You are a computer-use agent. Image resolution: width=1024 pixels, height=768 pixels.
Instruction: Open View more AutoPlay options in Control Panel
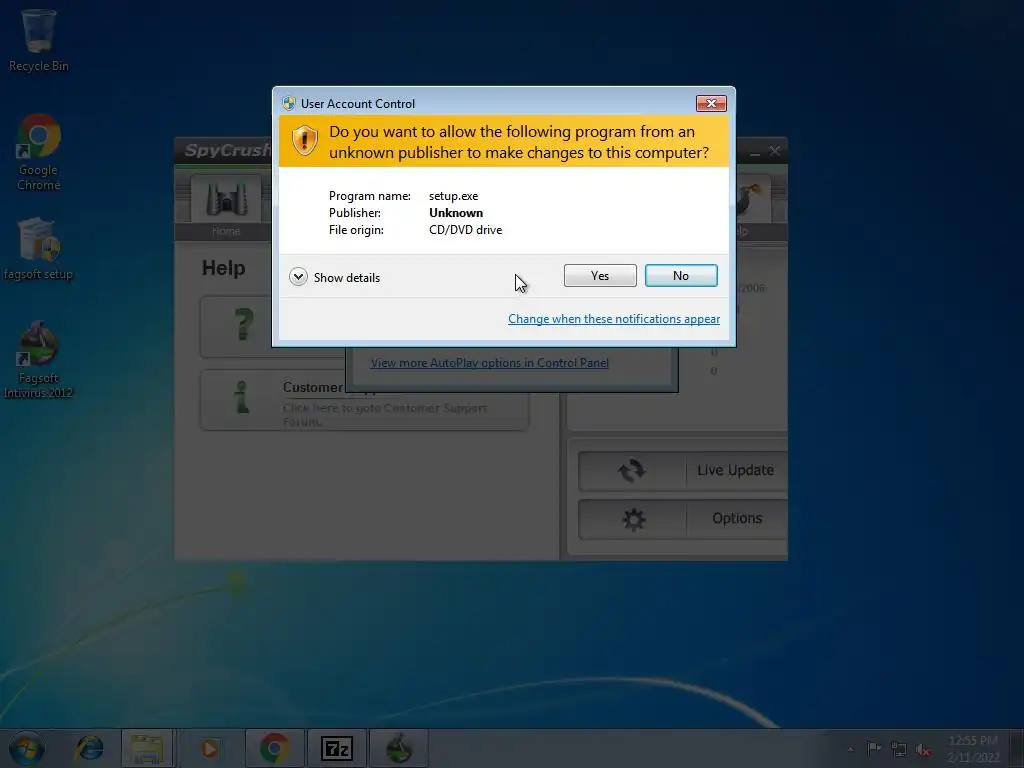pyautogui.click(x=489, y=362)
